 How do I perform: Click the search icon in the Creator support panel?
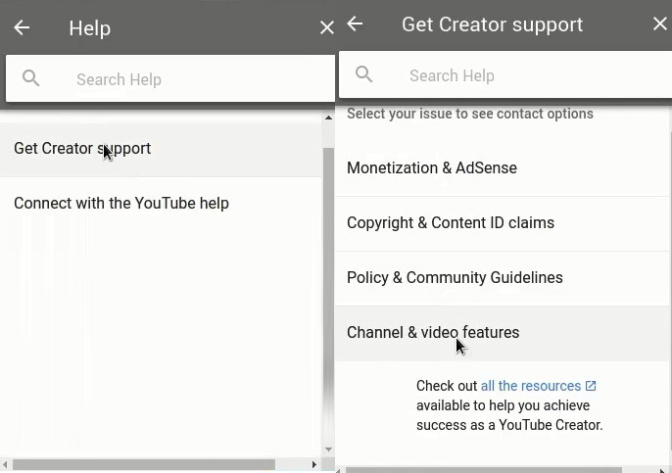point(364,75)
